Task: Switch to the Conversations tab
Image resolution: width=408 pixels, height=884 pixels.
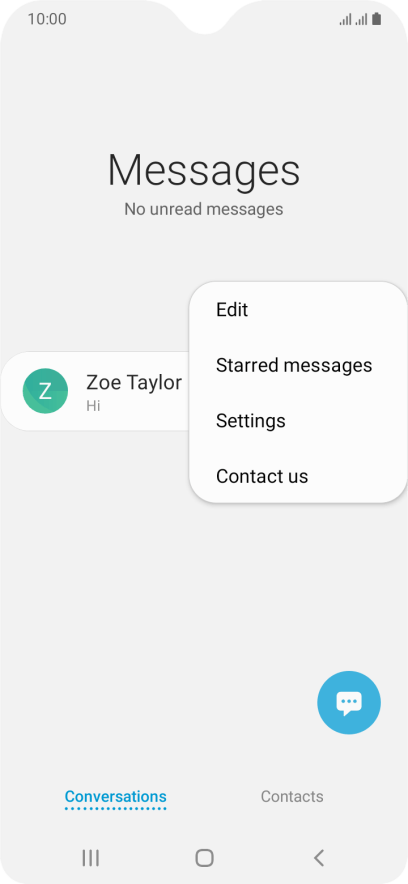Action: click(116, 796)
